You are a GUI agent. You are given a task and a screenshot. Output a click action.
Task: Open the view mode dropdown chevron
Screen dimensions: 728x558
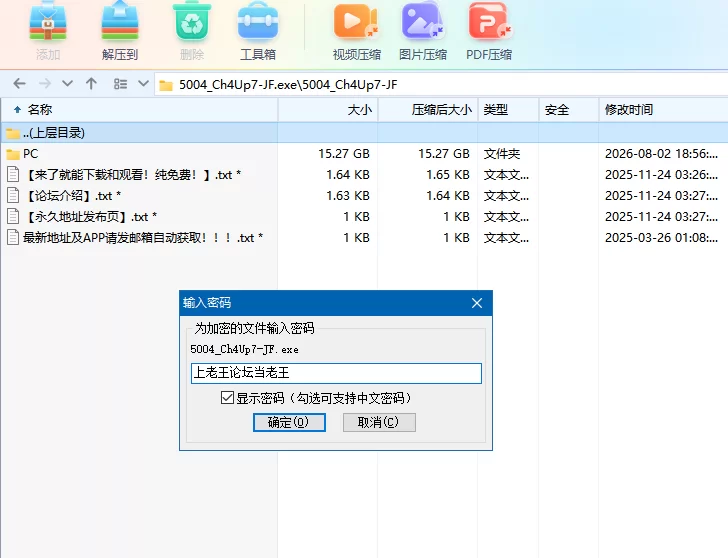pyautogui.click(x=143, y=84)
